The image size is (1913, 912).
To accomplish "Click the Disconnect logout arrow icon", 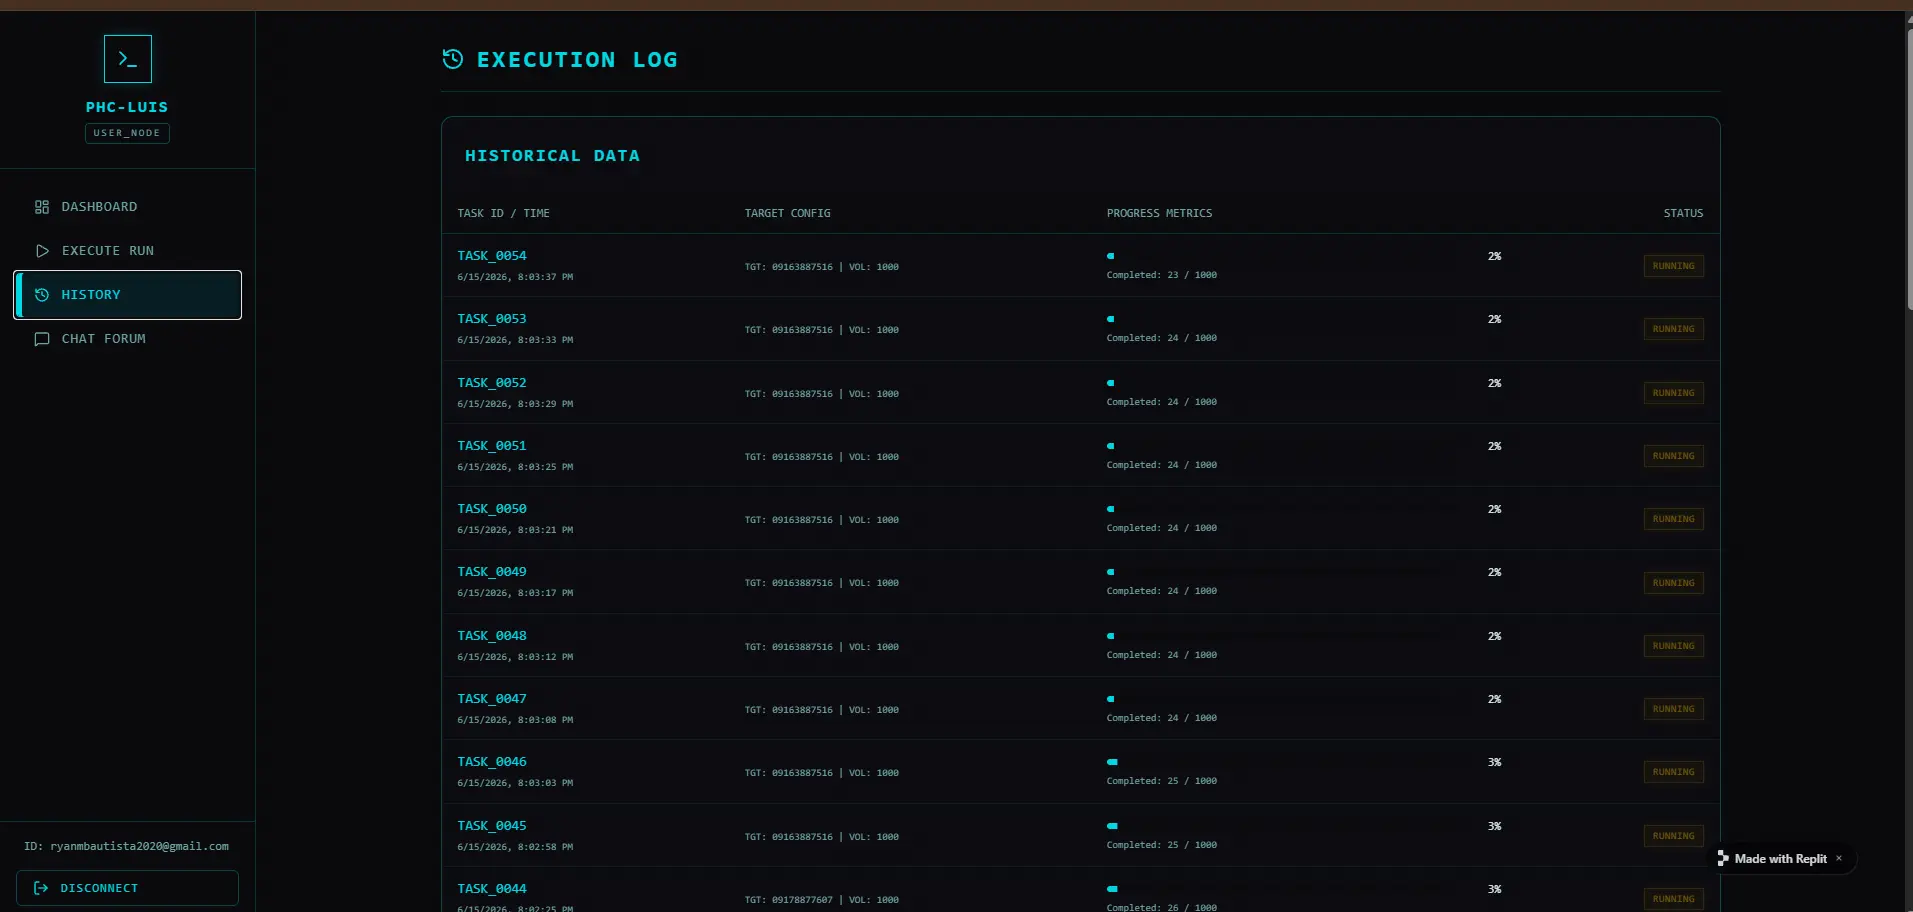I will coord(41,888).
